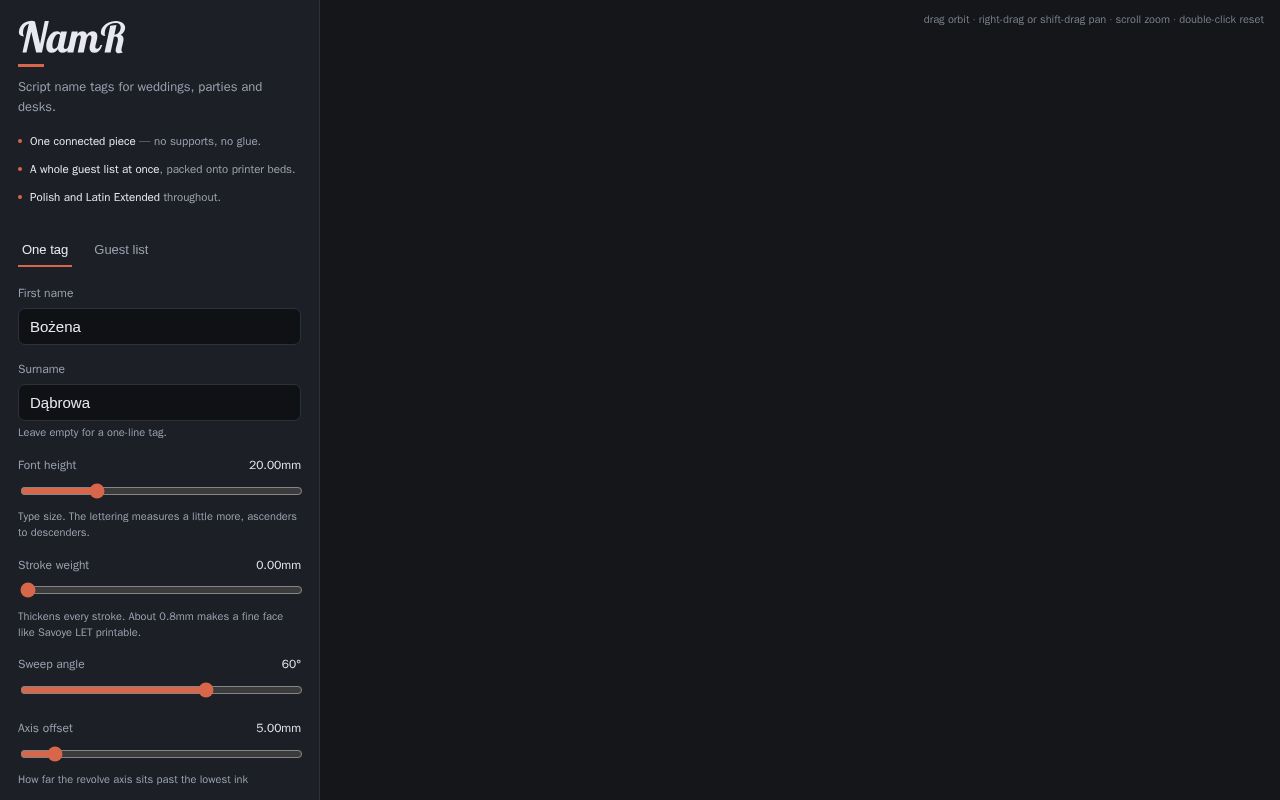Click the First name label
Screen dimensions: 1280x800
point(46,293)
